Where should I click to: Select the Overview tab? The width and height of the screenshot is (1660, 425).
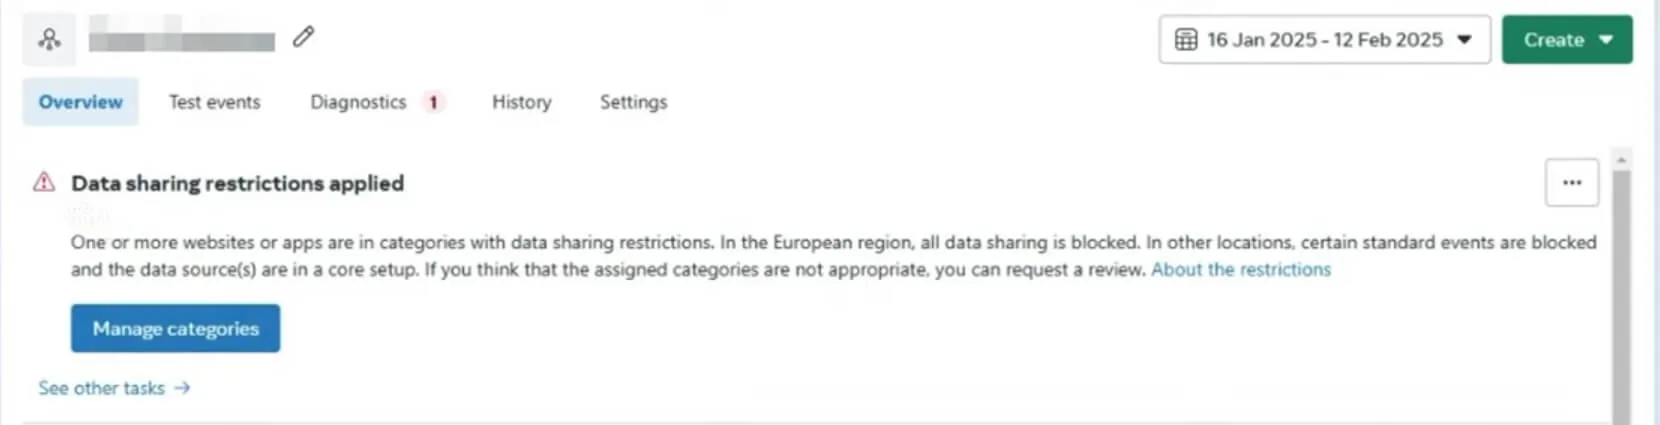pos(80,102)
